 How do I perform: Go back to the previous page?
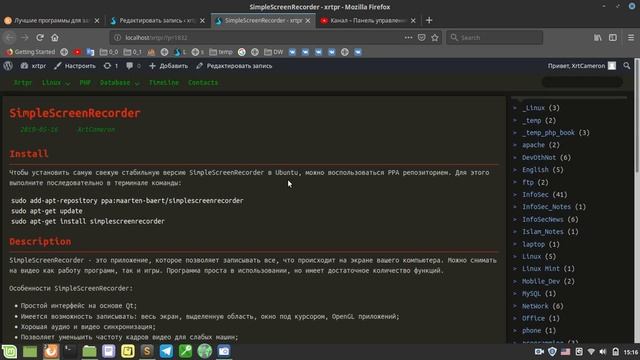pos(10,38)
